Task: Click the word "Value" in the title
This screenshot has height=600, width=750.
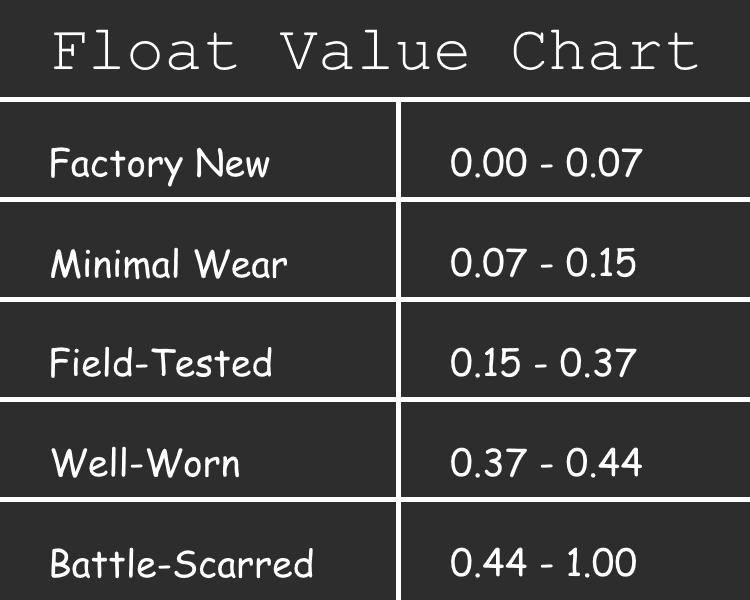Action: point(374,50)
